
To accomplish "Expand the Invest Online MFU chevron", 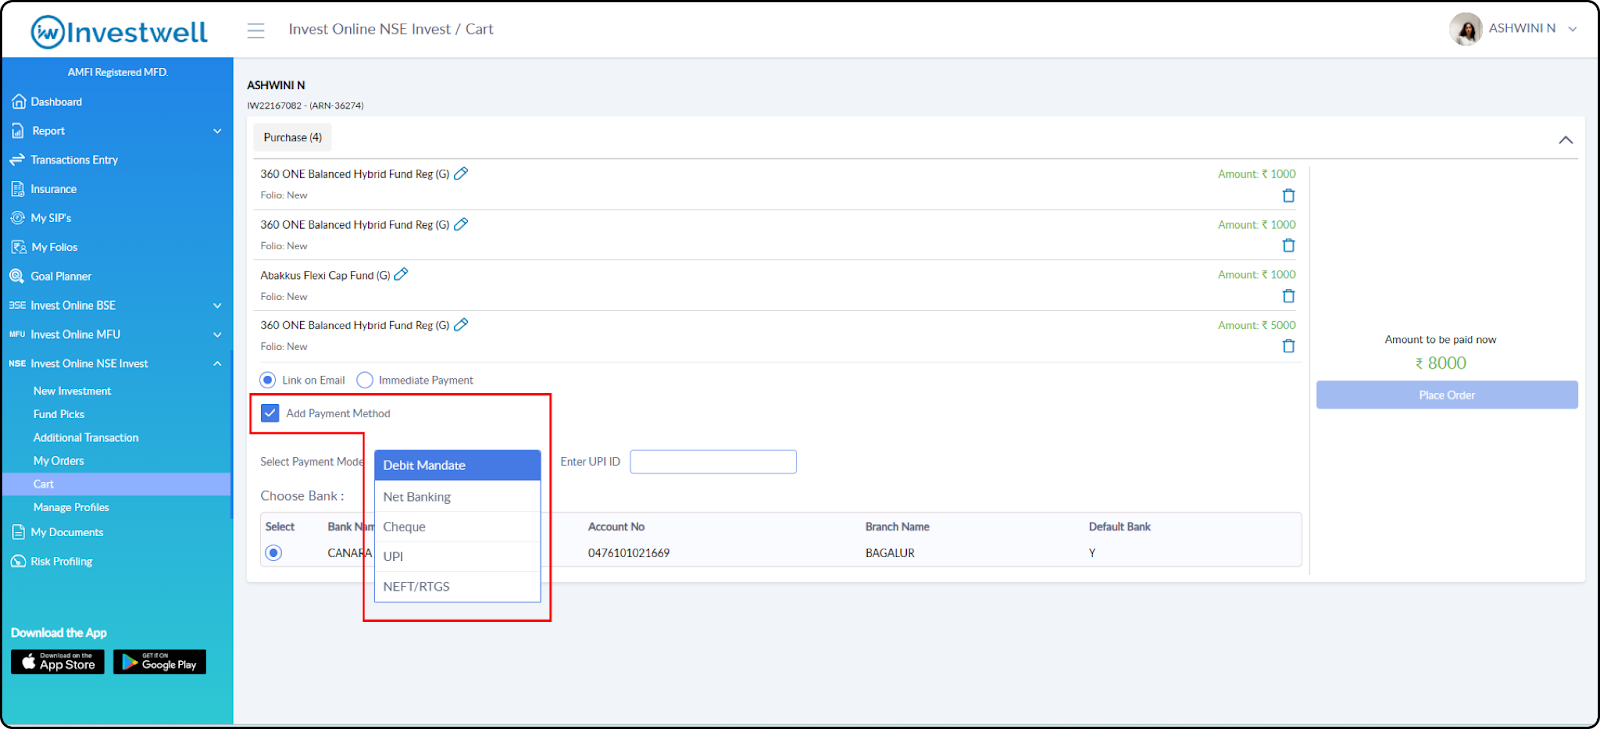I will tap(217, 335).
